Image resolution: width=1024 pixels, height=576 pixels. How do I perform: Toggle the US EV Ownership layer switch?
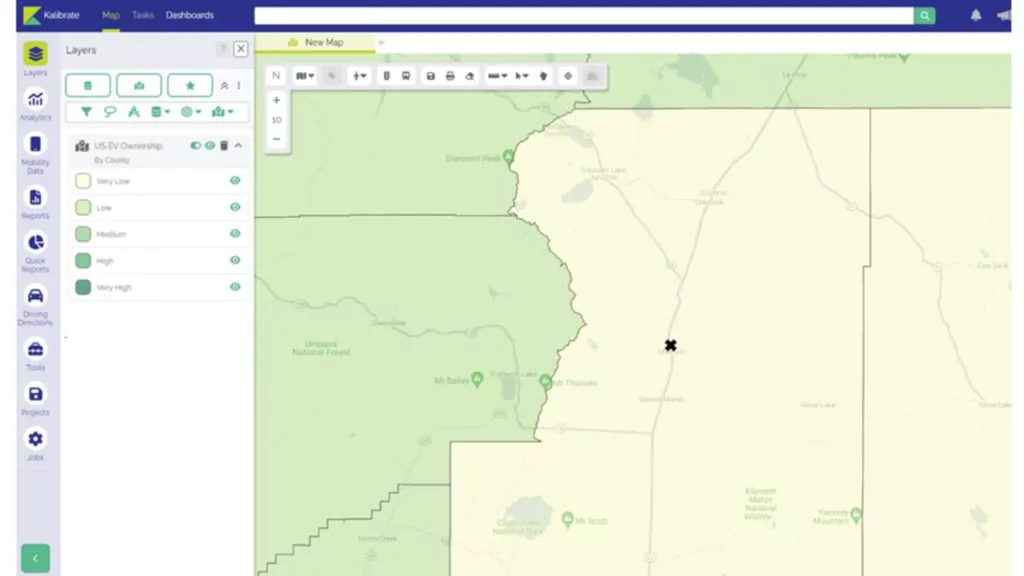(195, 146)
